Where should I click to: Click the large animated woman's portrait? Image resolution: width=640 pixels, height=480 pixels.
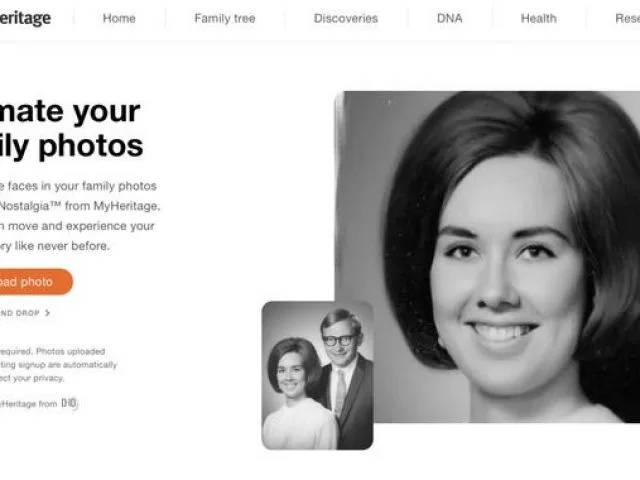pos(487,257)
